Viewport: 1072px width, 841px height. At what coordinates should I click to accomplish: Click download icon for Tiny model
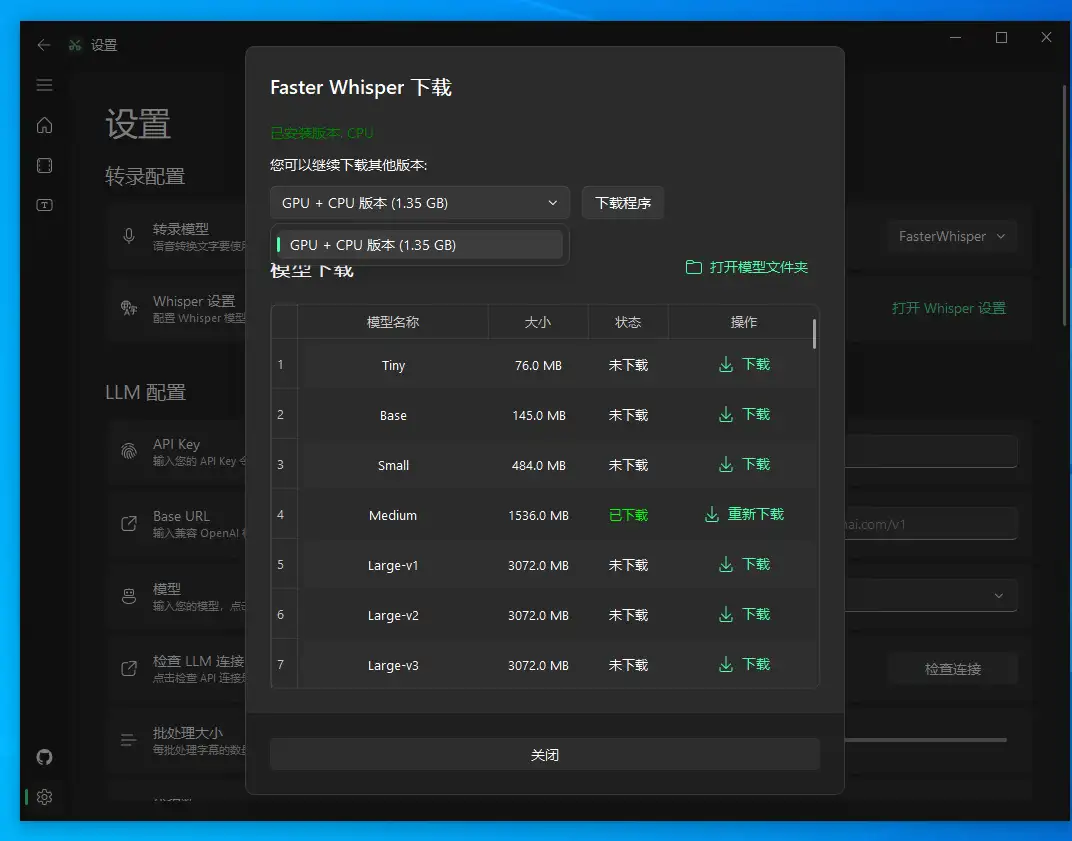[x=727, y=365]
